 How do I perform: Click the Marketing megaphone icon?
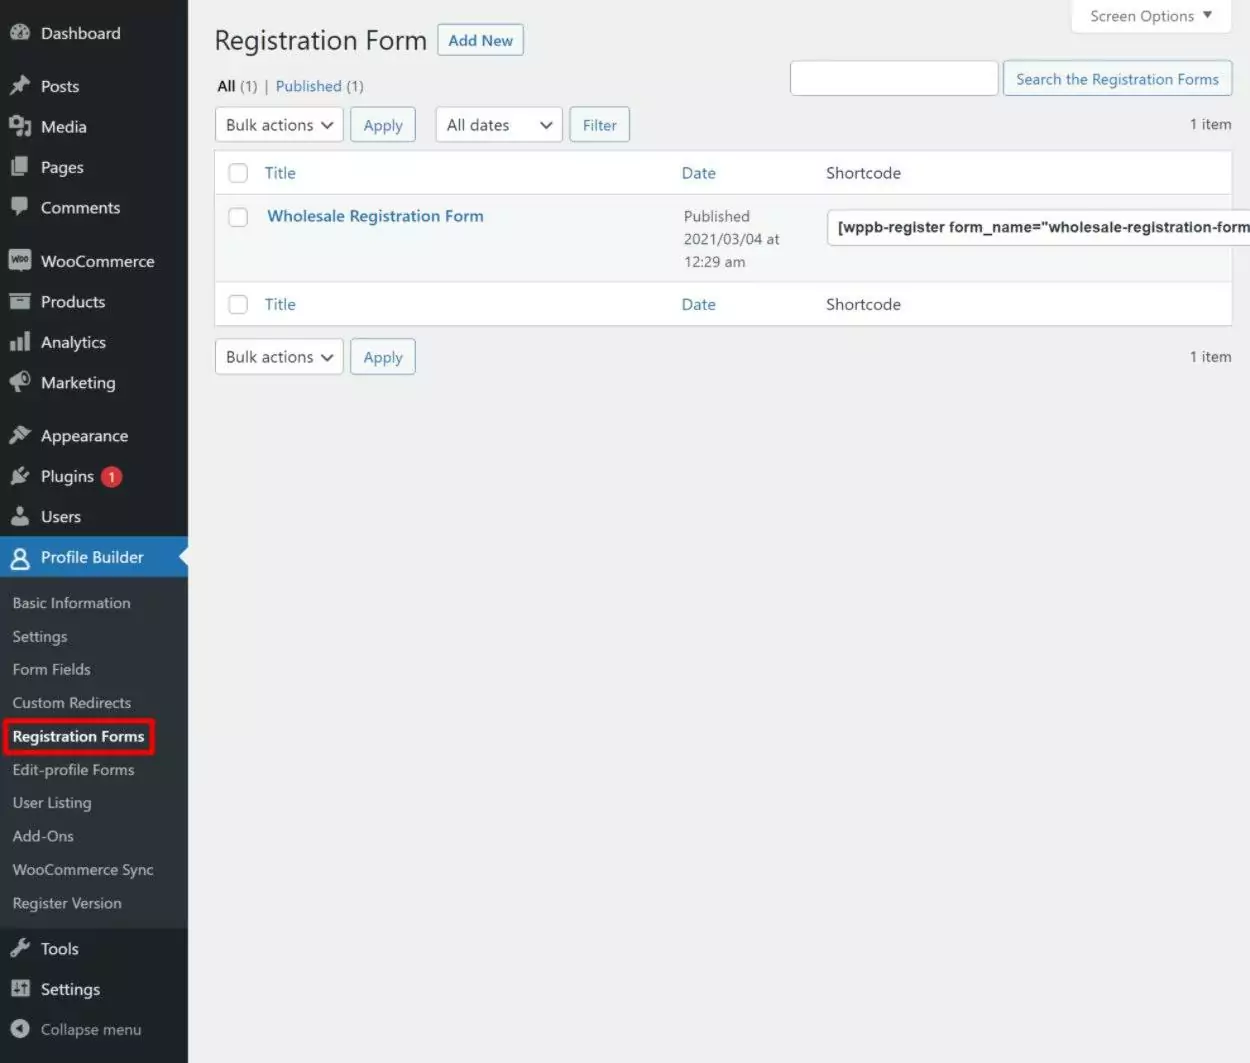click(20, 382)
